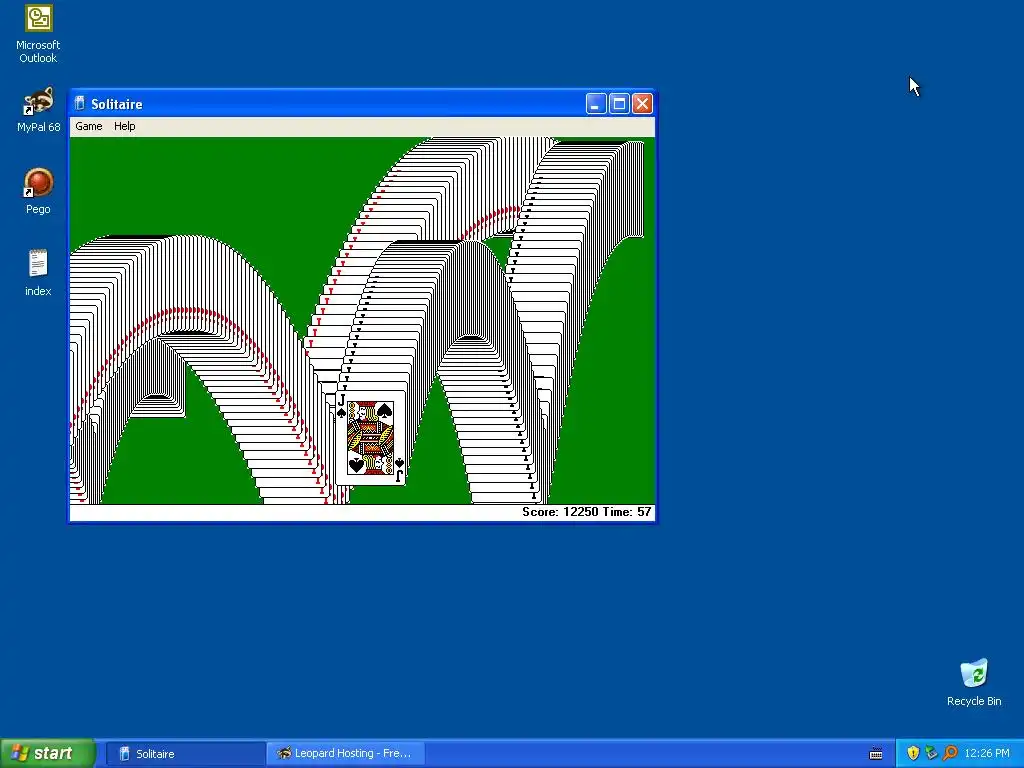Select the Recycle Bin icon
The height and width of the screenshot is (768, 1024).
click(974, 683)
